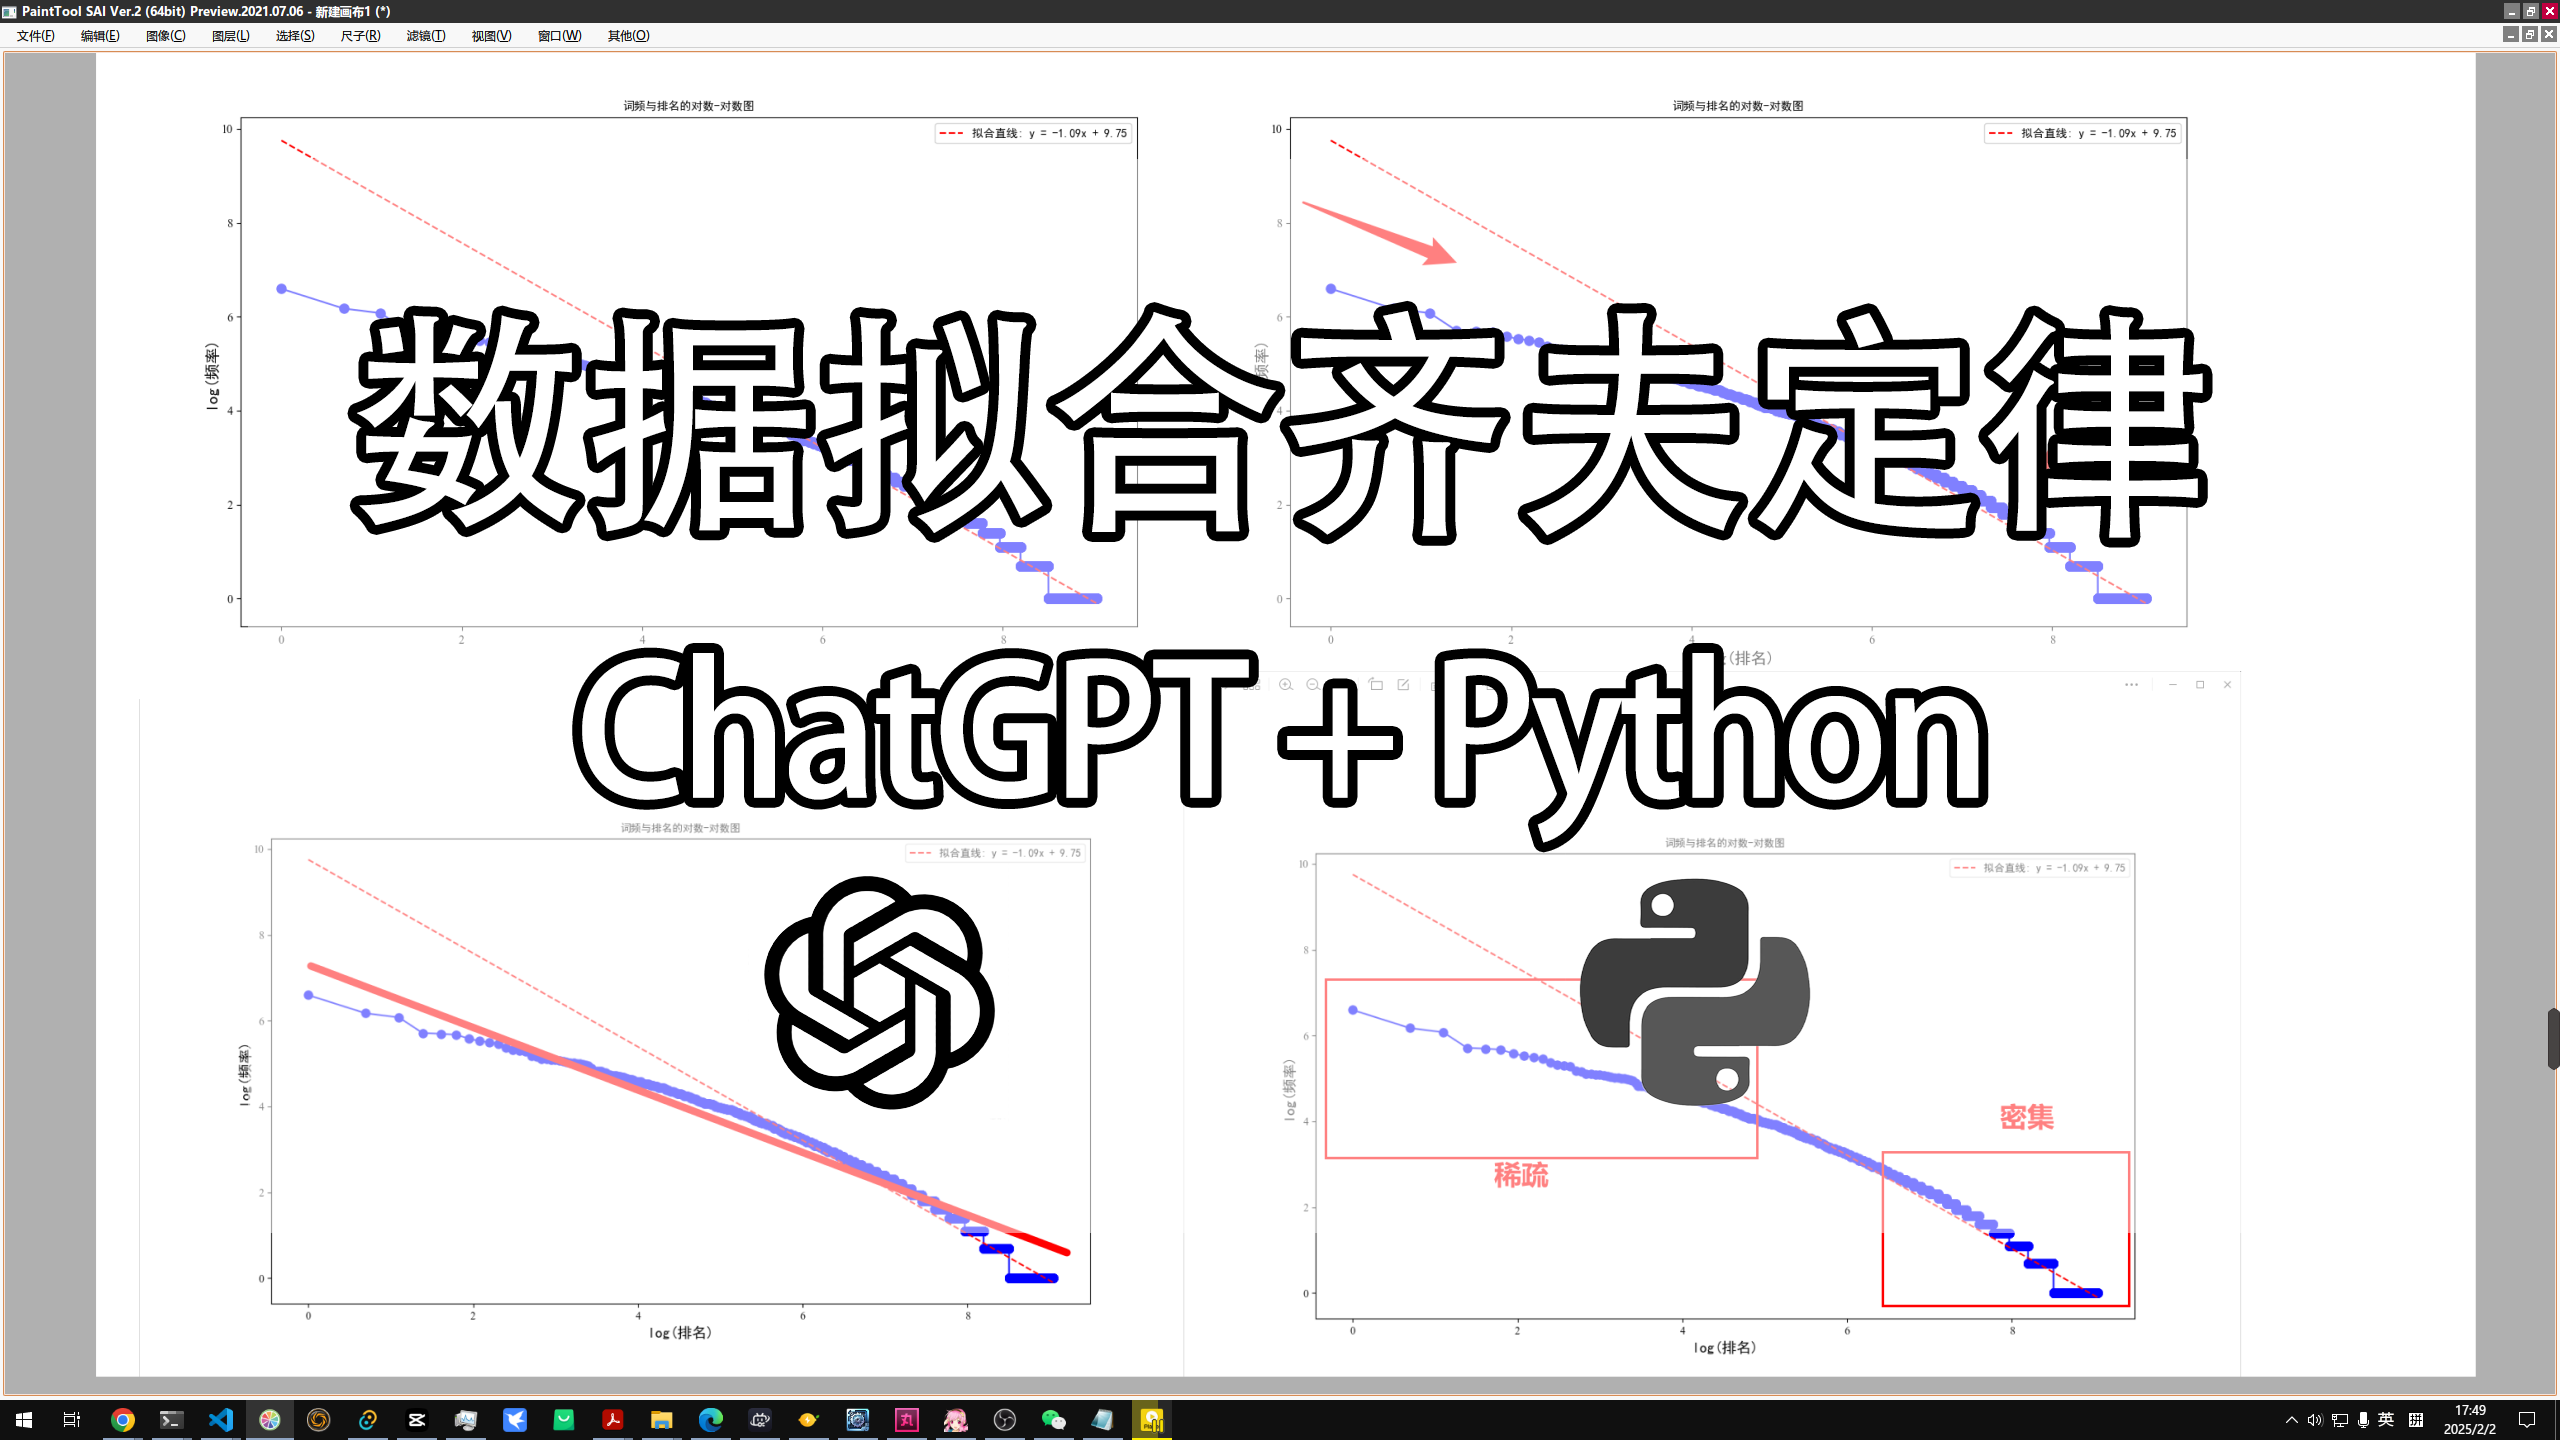Open the blue bird Feishu app on the taskbar
Screen dimensions: 2560x1440
[x=514, y=1419]
